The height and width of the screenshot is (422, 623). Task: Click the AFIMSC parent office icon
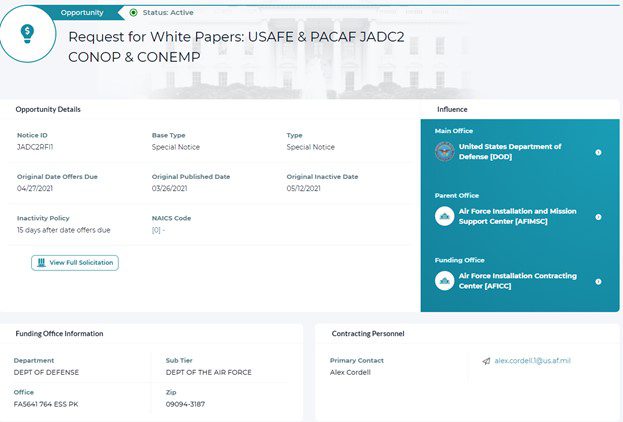[x=444, y=216]
